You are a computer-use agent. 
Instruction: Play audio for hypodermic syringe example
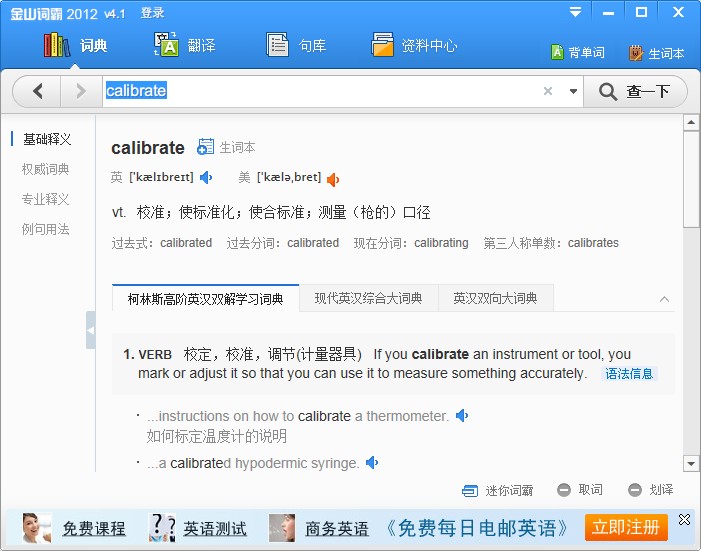(x=372, y=462)
